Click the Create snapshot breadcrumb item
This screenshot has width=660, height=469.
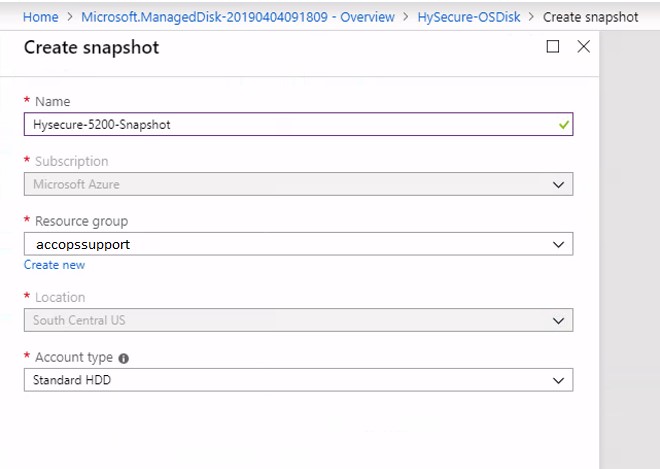pyautogui.click(x=590, y=17)
